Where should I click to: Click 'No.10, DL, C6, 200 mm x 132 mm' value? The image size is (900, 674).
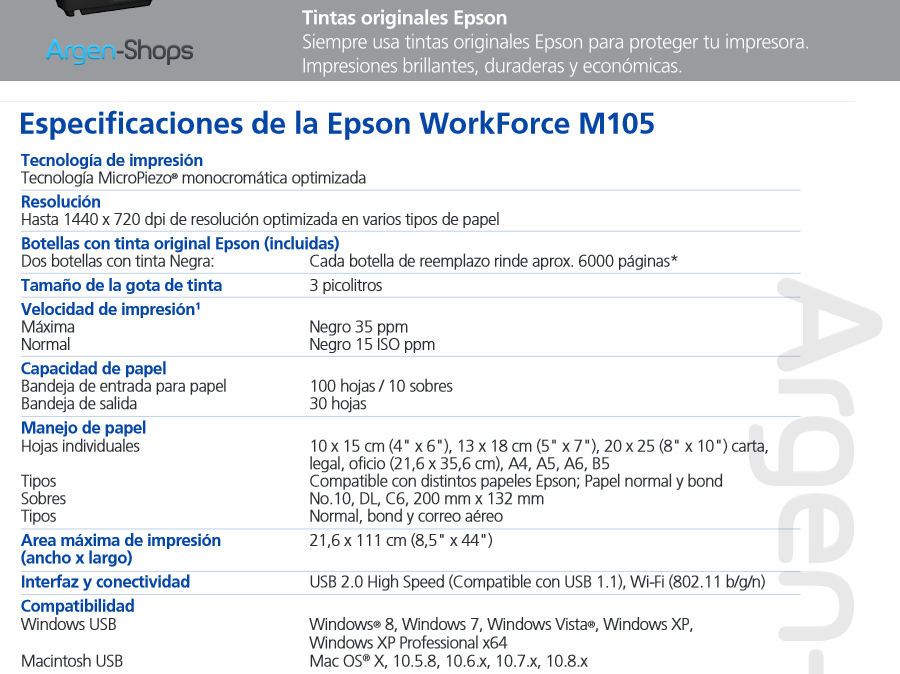tap(426, 499)
